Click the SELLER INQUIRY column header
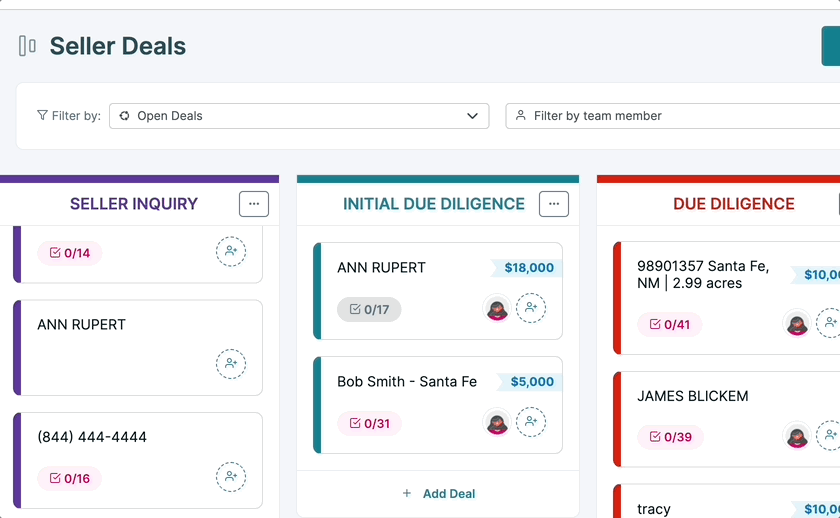This screenshot has width=840, height=518. [x=134, y=204]
